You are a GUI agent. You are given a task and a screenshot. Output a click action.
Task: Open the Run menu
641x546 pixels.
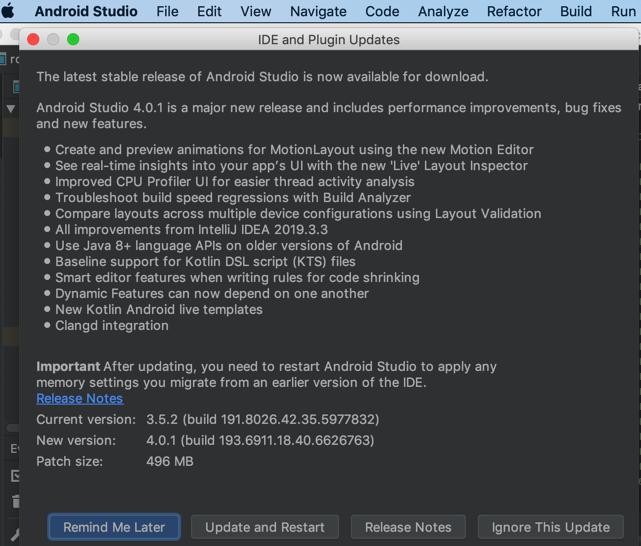coord(623,11)
